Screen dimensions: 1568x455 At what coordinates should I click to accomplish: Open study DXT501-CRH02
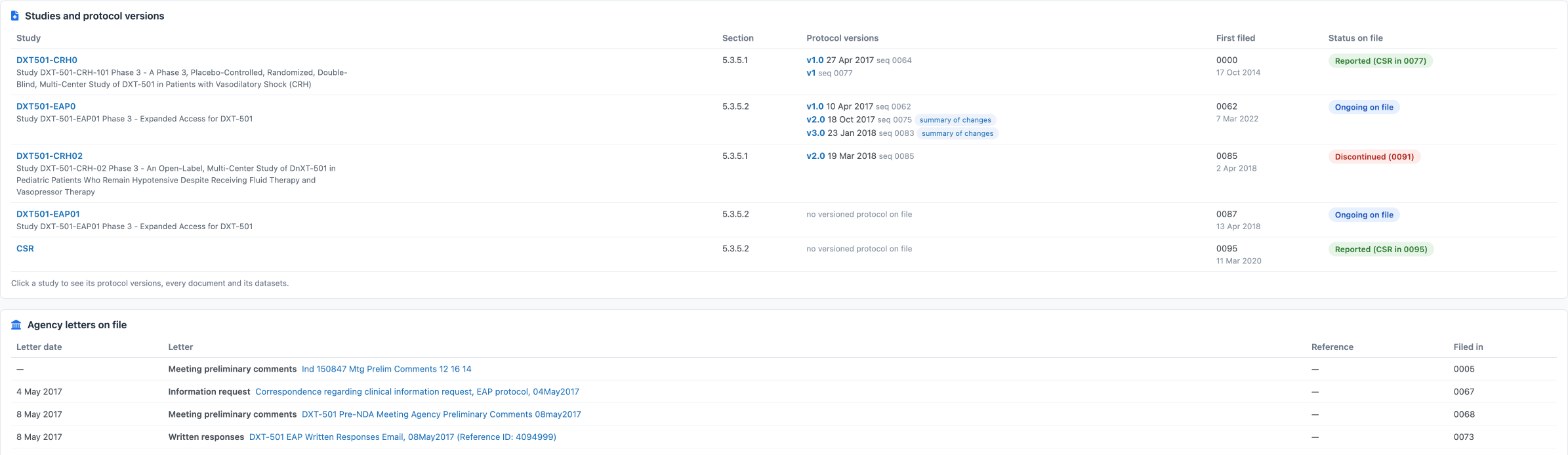[x=49, y=156]
